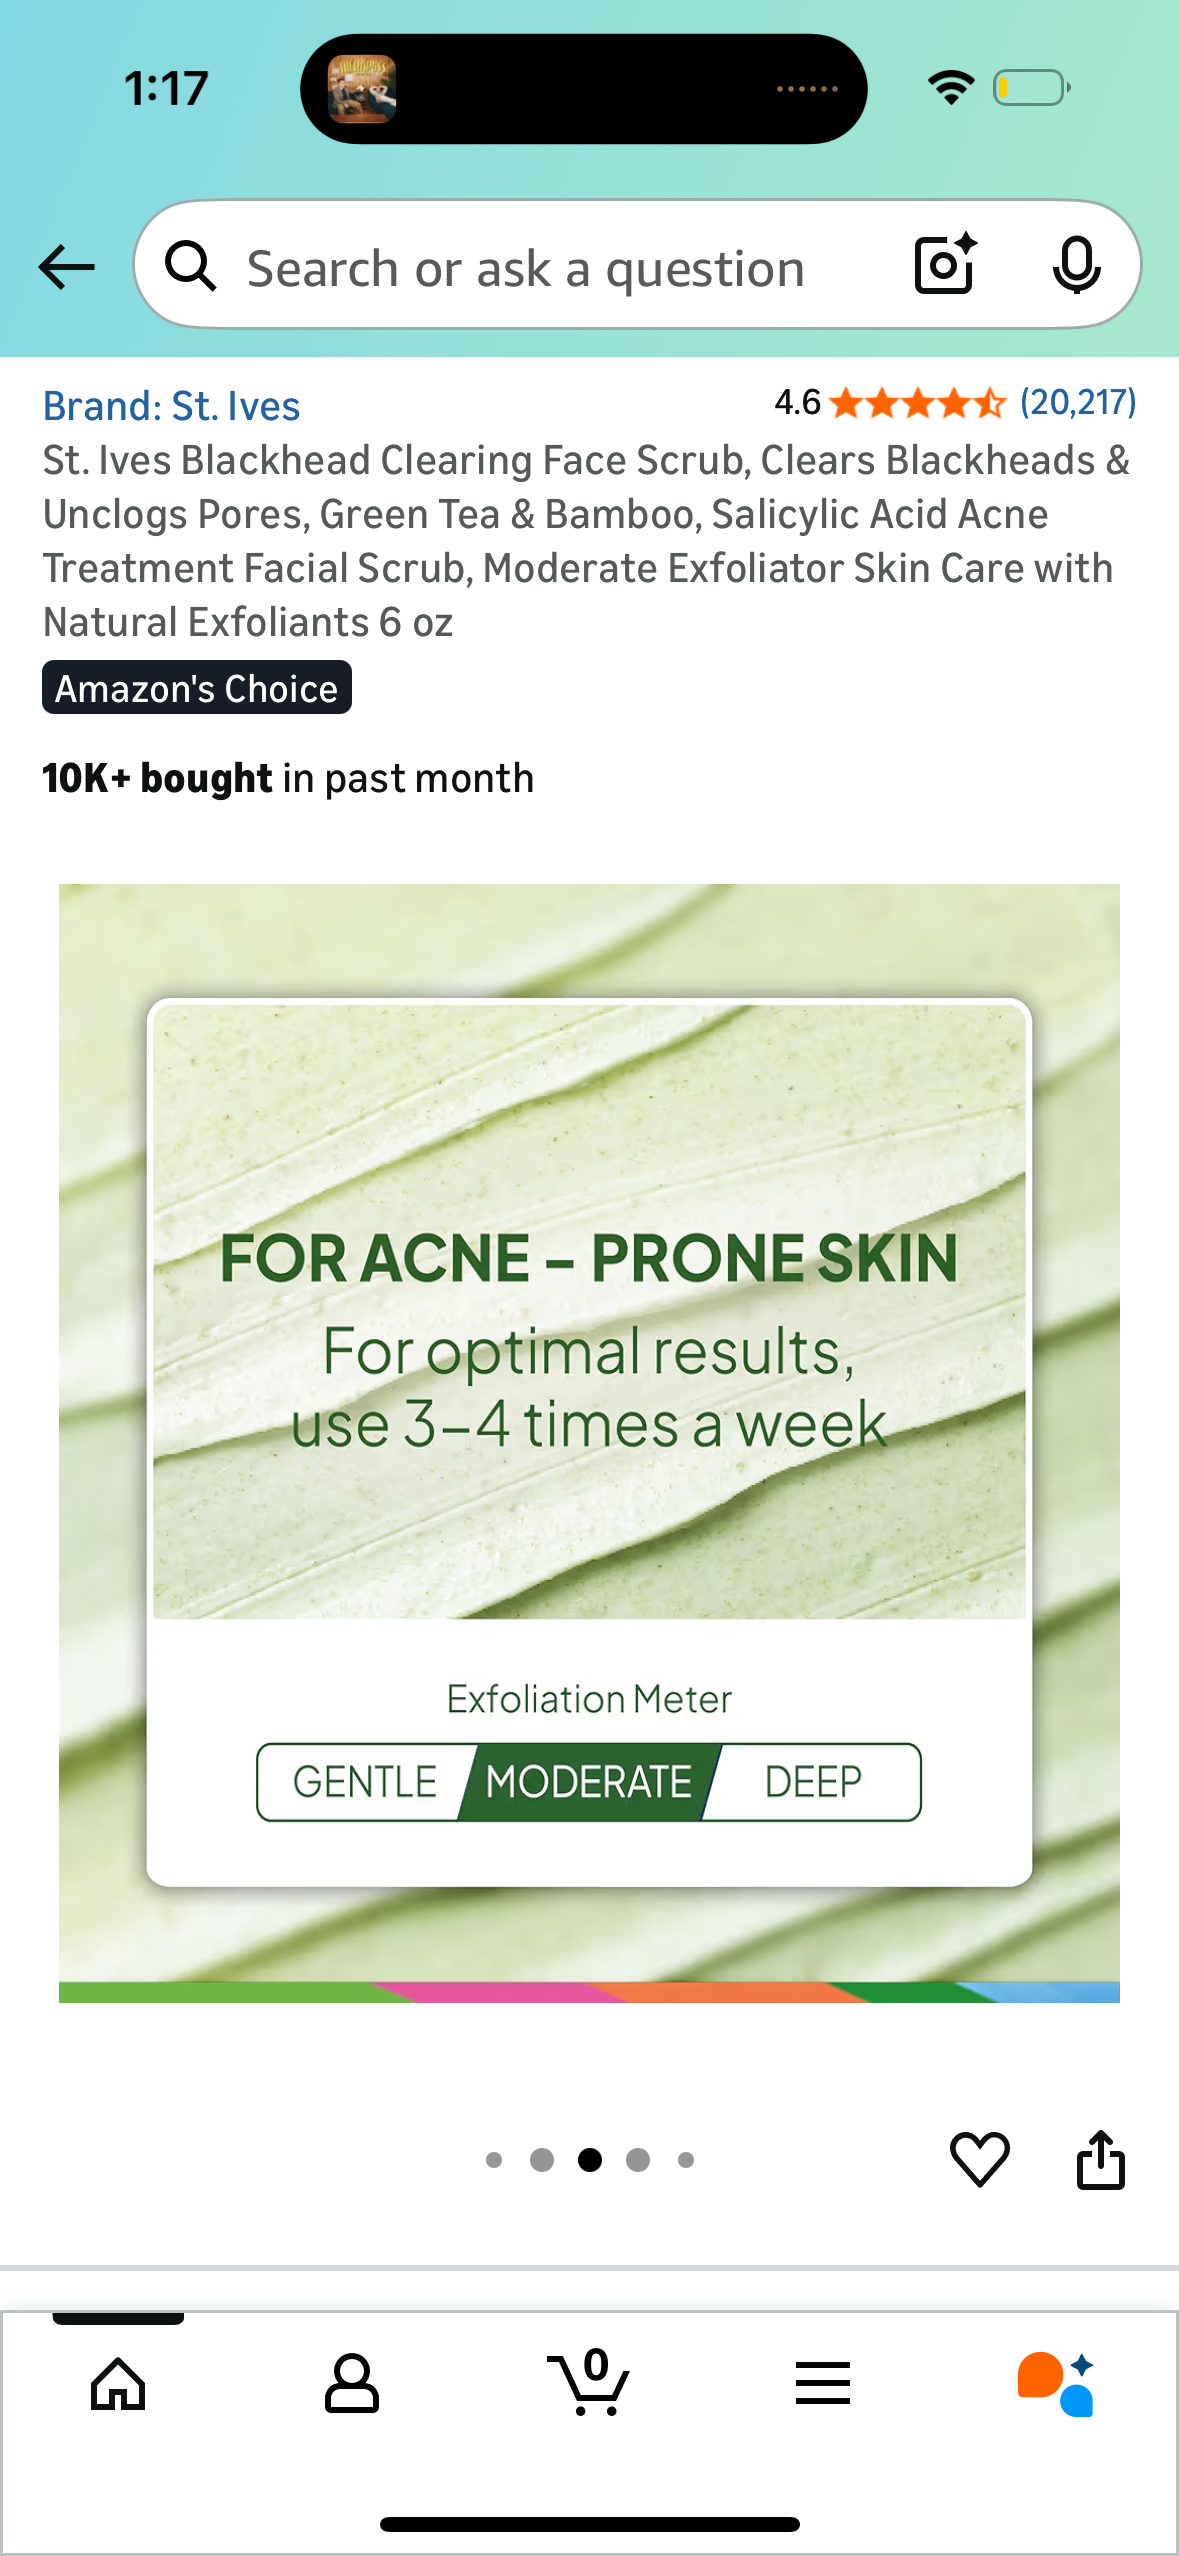This screenshot has width=1179, height=2556.
Task: Open the shopping cart
Action: (589, 2384)
